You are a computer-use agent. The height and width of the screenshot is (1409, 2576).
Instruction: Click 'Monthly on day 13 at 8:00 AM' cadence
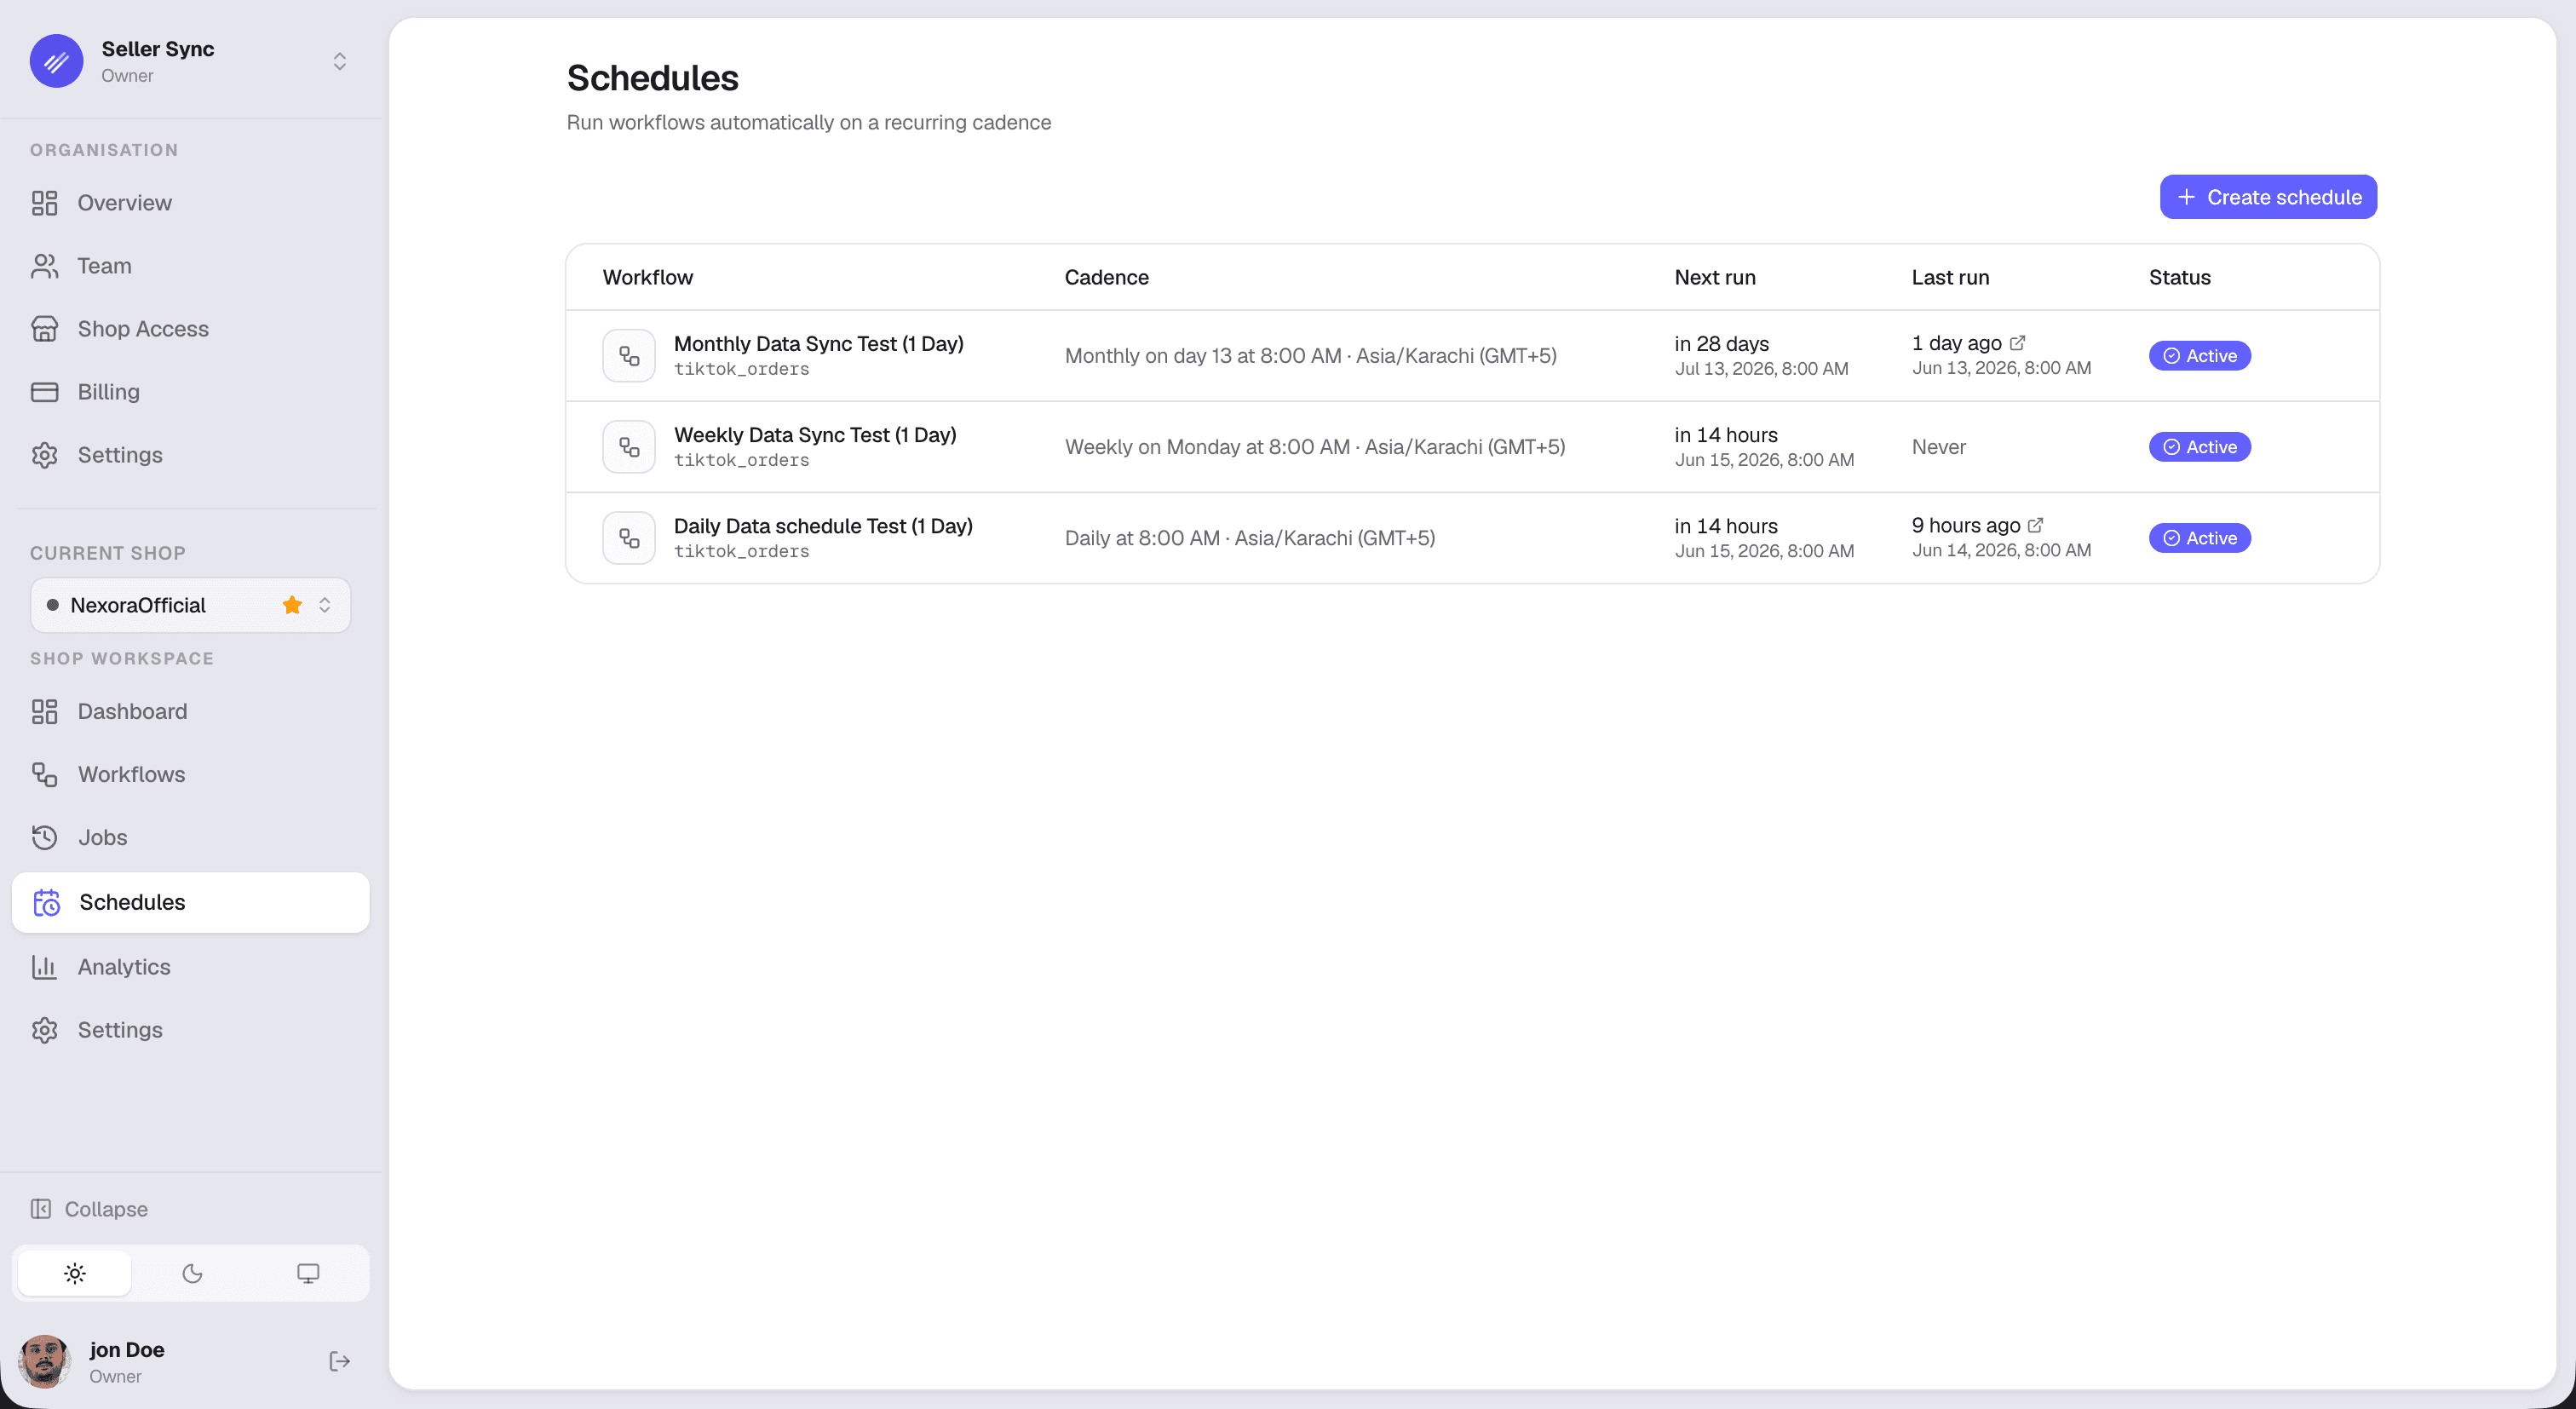[x=1203, y=356]
